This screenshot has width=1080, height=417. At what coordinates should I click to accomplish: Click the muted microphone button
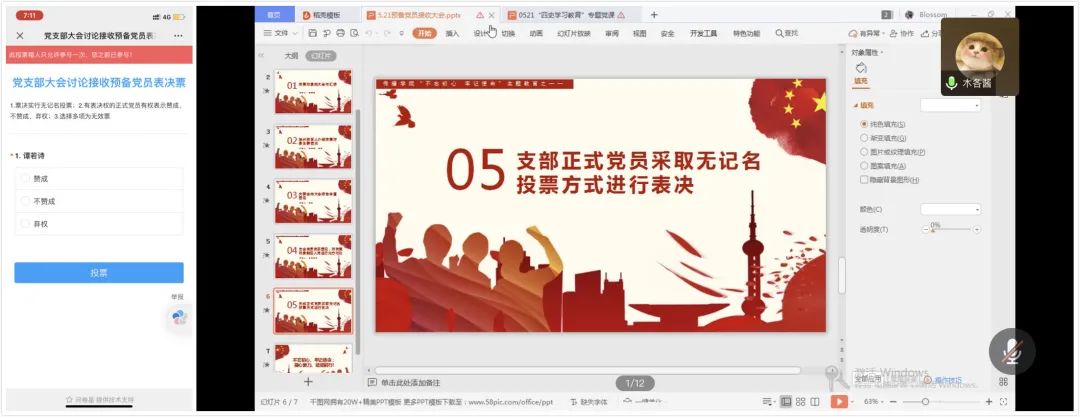click(x=1011, y=351)
